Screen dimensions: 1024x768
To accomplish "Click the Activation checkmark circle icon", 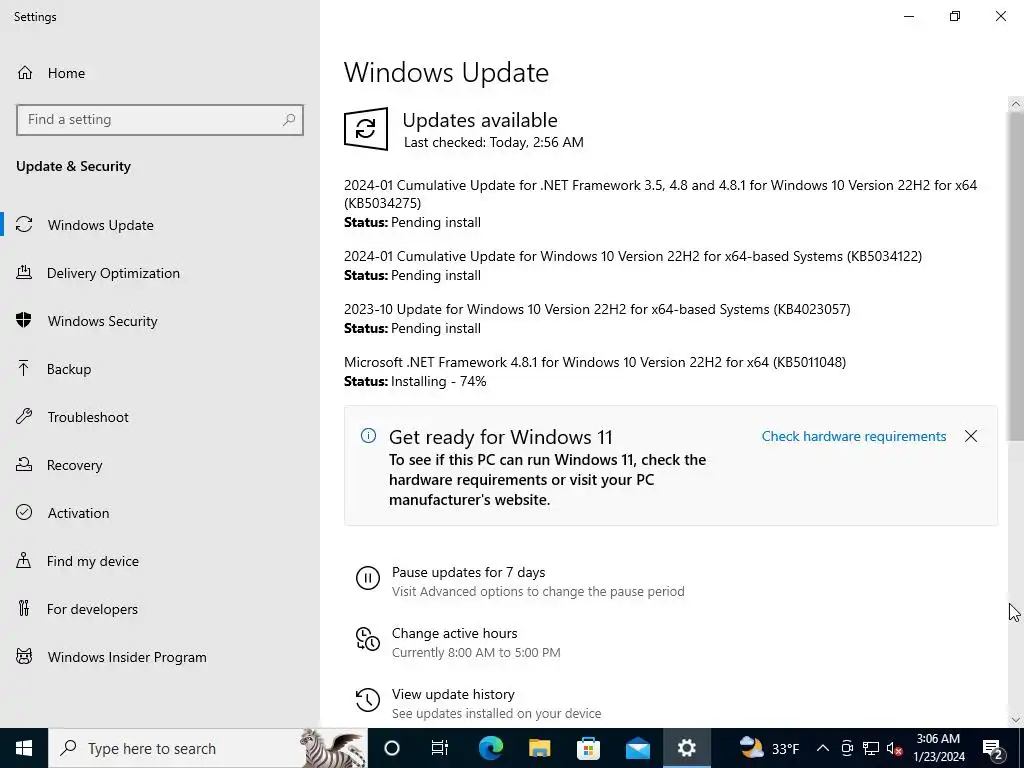I will point(24,513).
